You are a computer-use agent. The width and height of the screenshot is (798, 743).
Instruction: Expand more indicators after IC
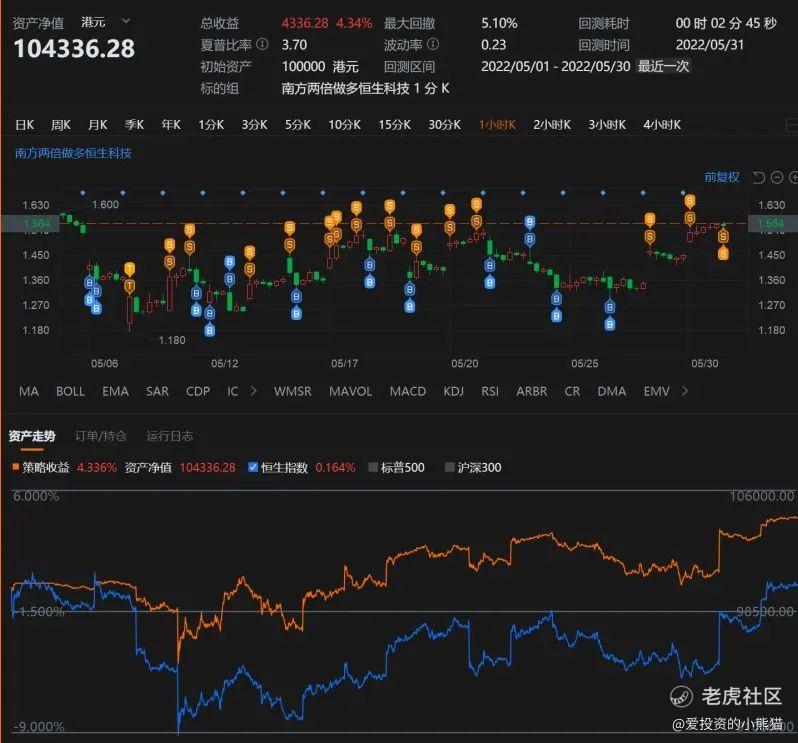tap(253, 391)
